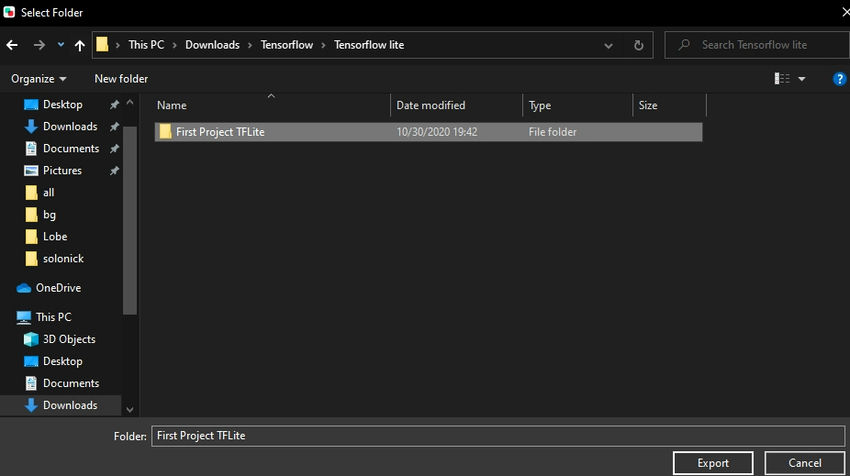Select Tensorflow lite in breadcrumb path
Screen dimensions: 850x476
[369, 45]
